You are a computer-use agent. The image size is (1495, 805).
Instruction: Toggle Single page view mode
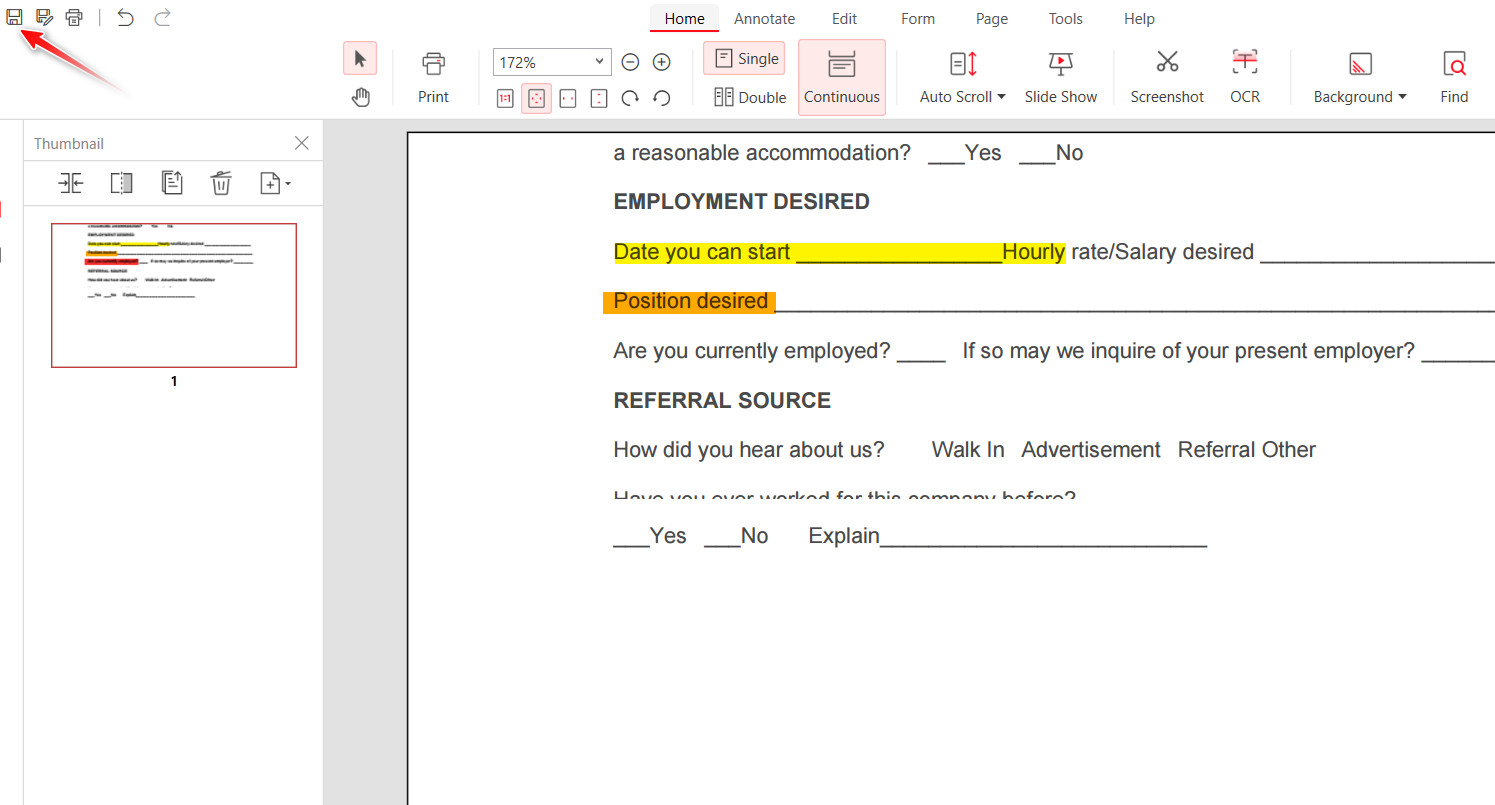click(x=744, y=59)
